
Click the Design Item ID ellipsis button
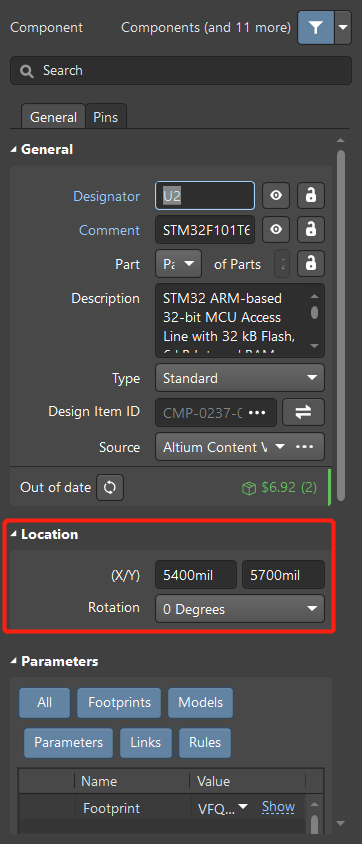257,412
